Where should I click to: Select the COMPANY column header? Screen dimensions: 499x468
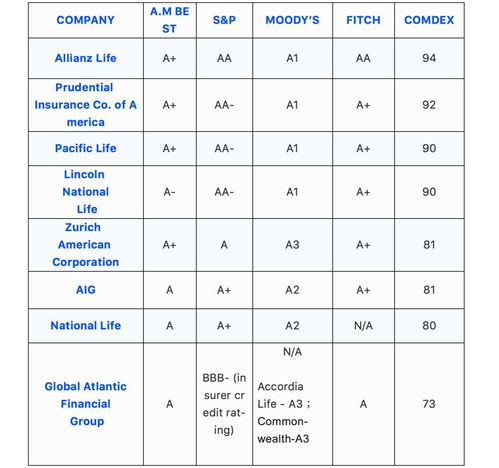point(85,20)
